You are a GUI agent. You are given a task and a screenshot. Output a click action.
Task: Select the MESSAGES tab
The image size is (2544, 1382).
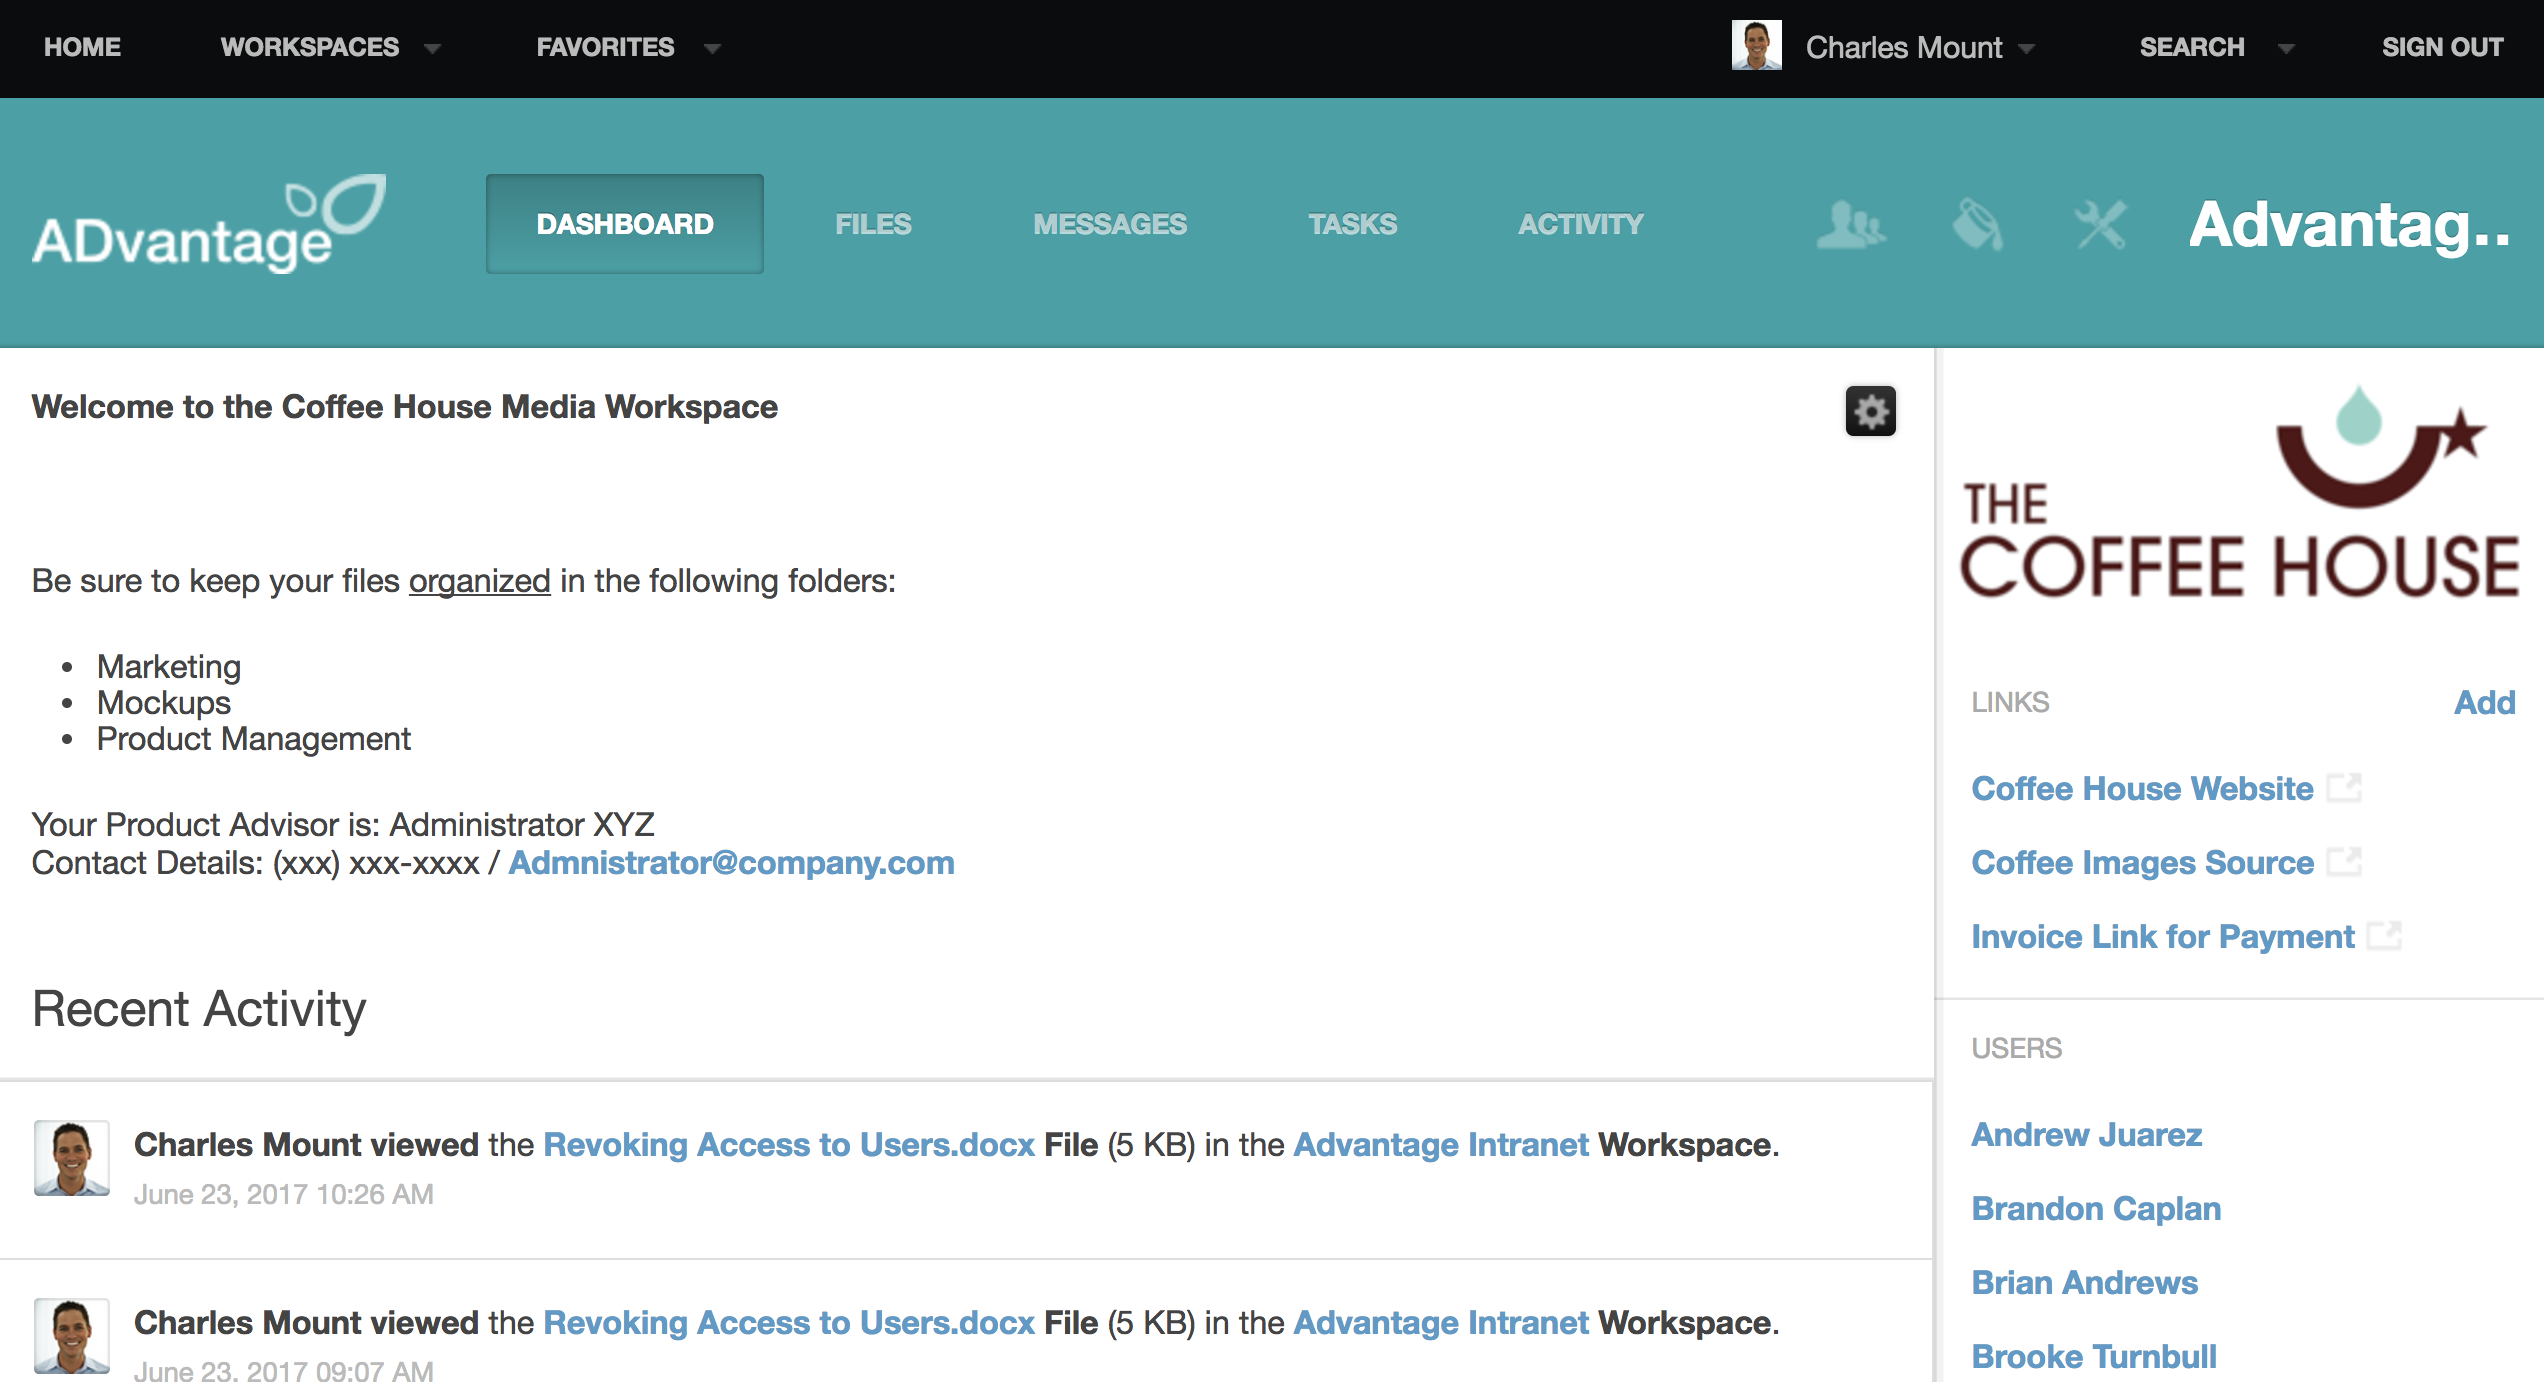click(x=1109, y=223)
